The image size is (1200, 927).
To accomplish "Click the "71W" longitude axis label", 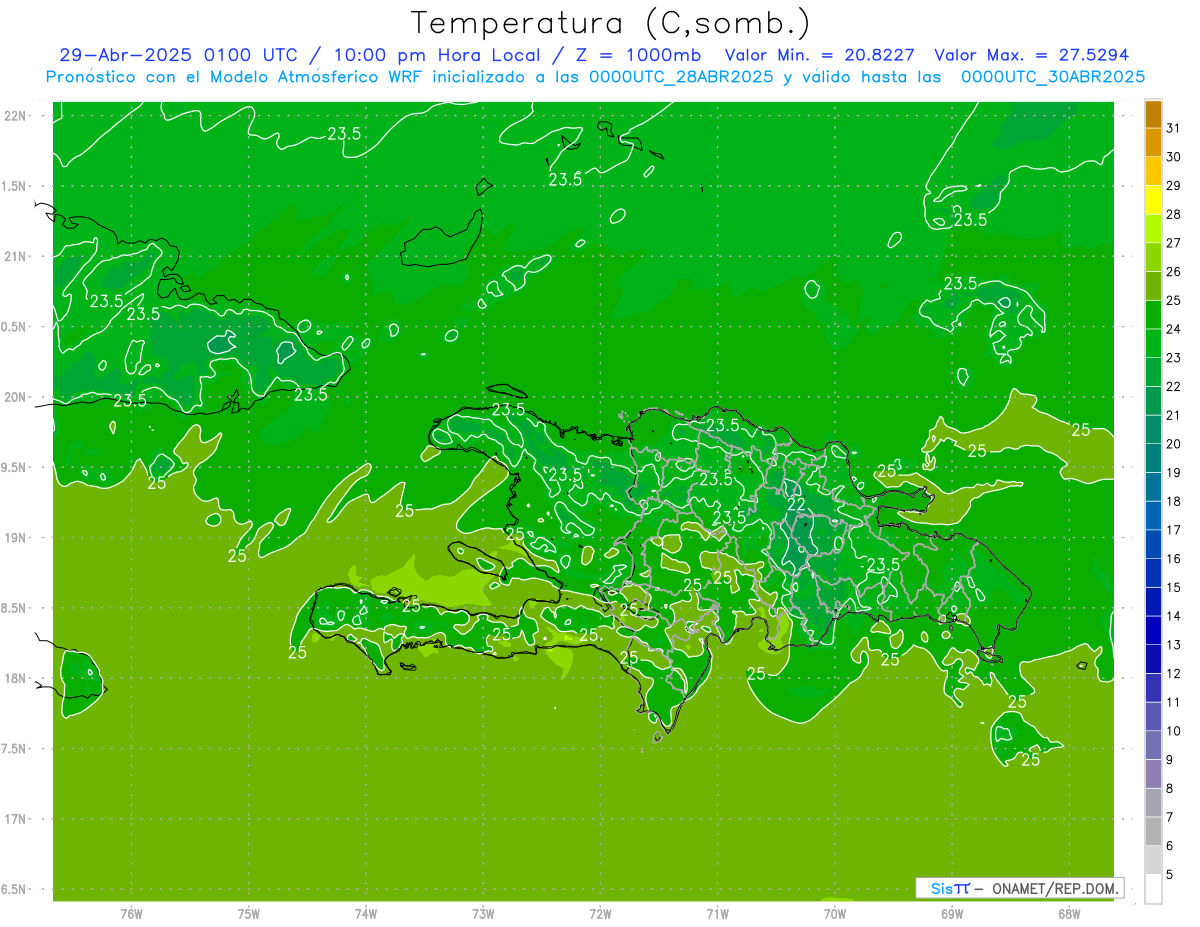I will (x=717, y=914).
